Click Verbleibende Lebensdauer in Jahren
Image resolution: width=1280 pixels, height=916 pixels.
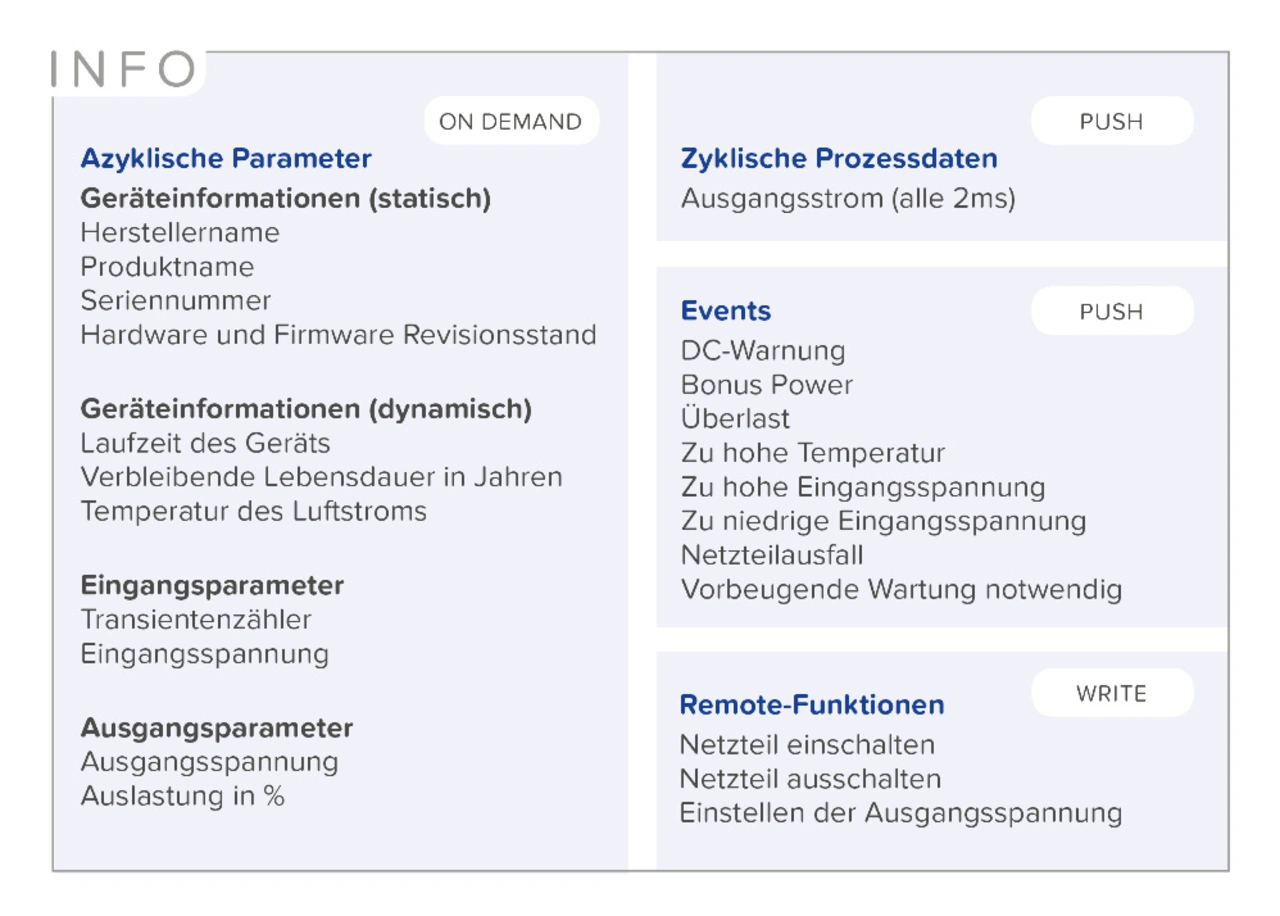click(321, 477)
